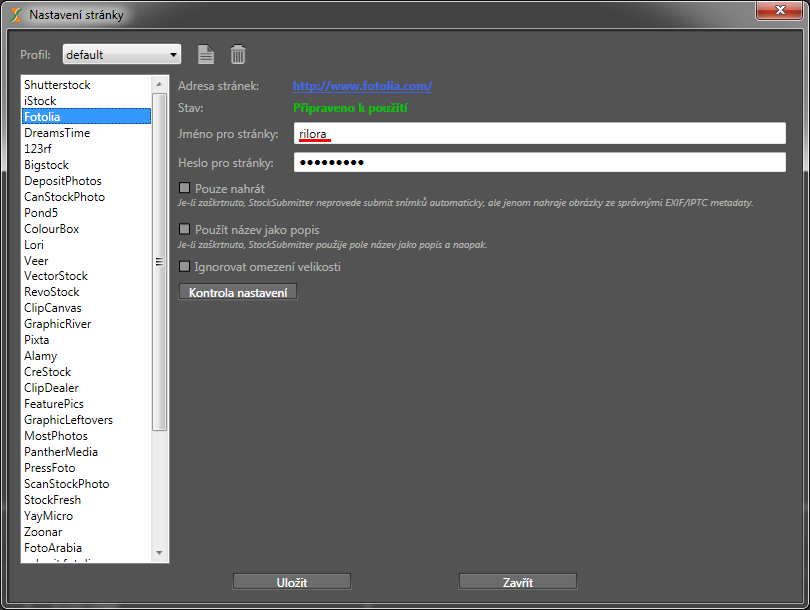Click the Kontrola nastavení button
Screen dimensions: 810x610
[x=238, y=292]
